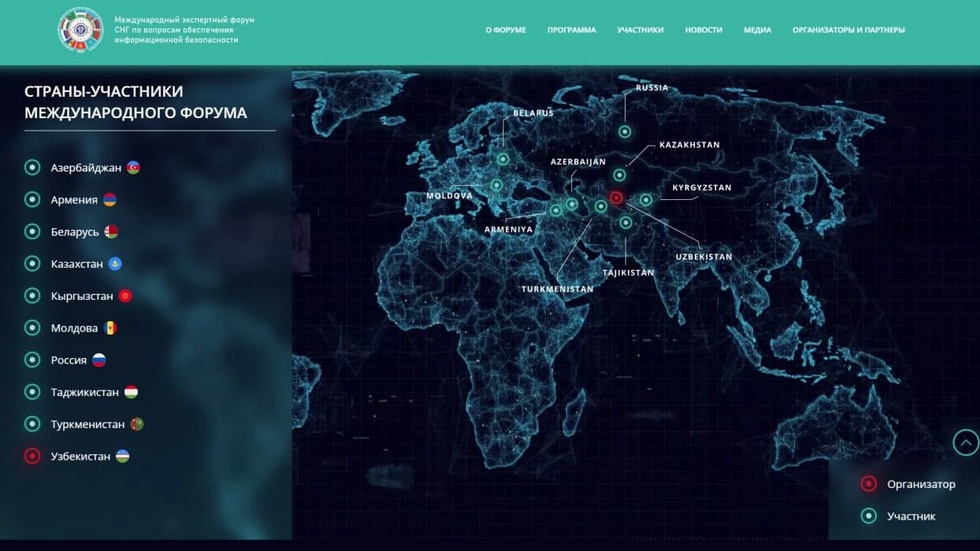
Task: Open the ОРГАНИЗАТОРЫ И ПАРТНЕРЫ page
Action: click(x=848, y=30)
